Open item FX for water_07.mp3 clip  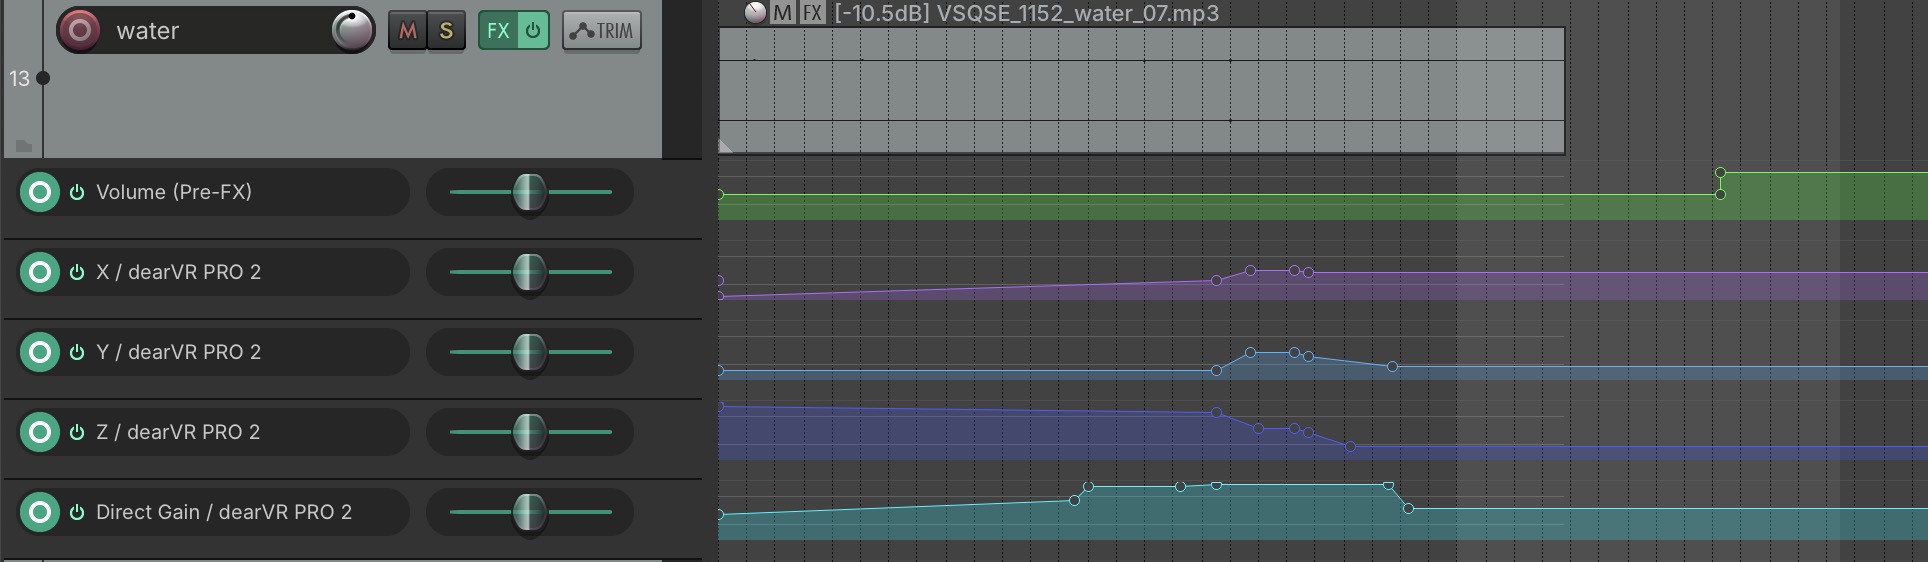(813, 13)
